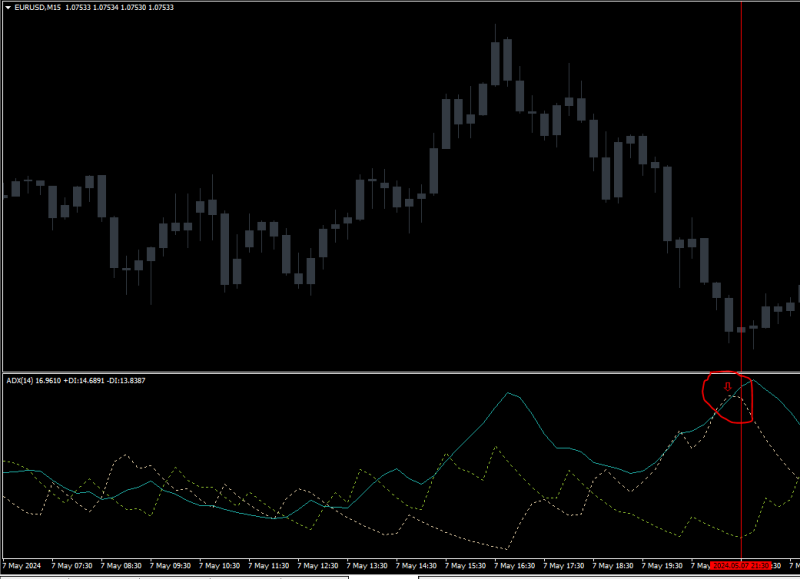This screenshot has width=800, height=579.
Task: Click the 7 May 09:30 time axis label
Action: click(x=170, y=566)
